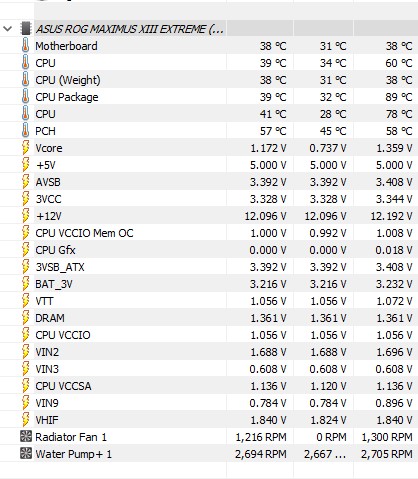Viewport: 418px width, 479px height.
Task: Click the motherboard chip icon in the header row
Action: 26,29
